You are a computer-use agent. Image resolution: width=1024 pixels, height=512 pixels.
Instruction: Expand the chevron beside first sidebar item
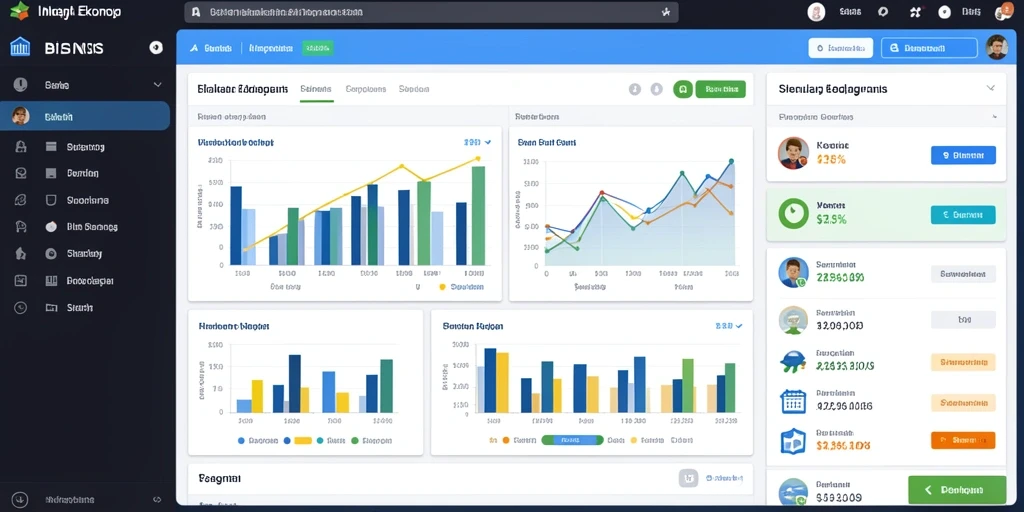pyautogui.click(x=157, y=85)
